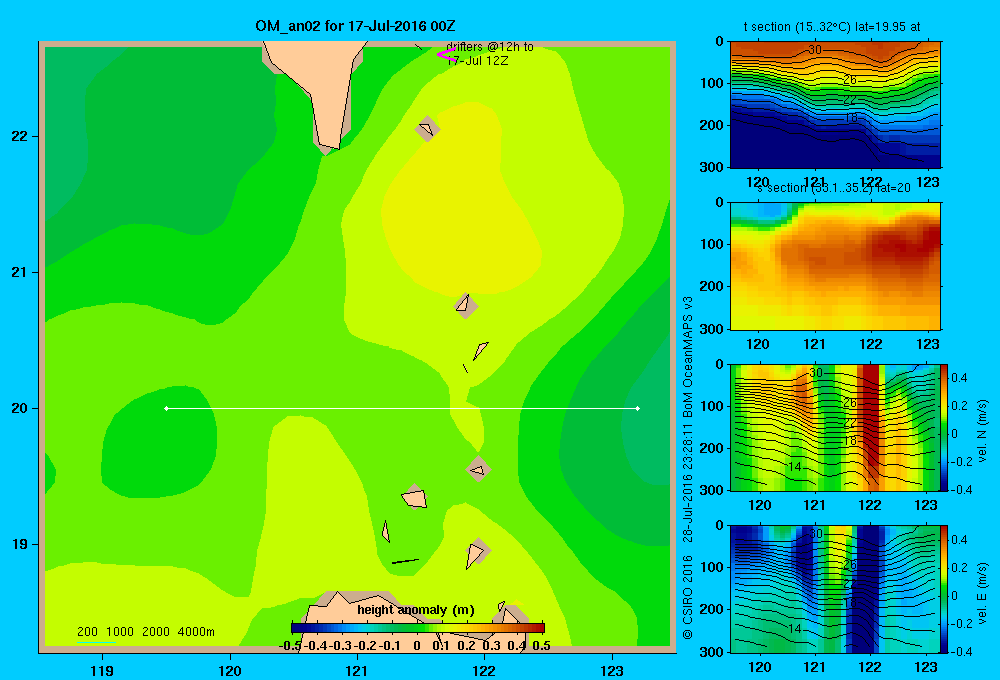Screen dimensions: 1000x680
Task: Click the 0.4 tick on vel. N color bar
Action: (960, 378)
